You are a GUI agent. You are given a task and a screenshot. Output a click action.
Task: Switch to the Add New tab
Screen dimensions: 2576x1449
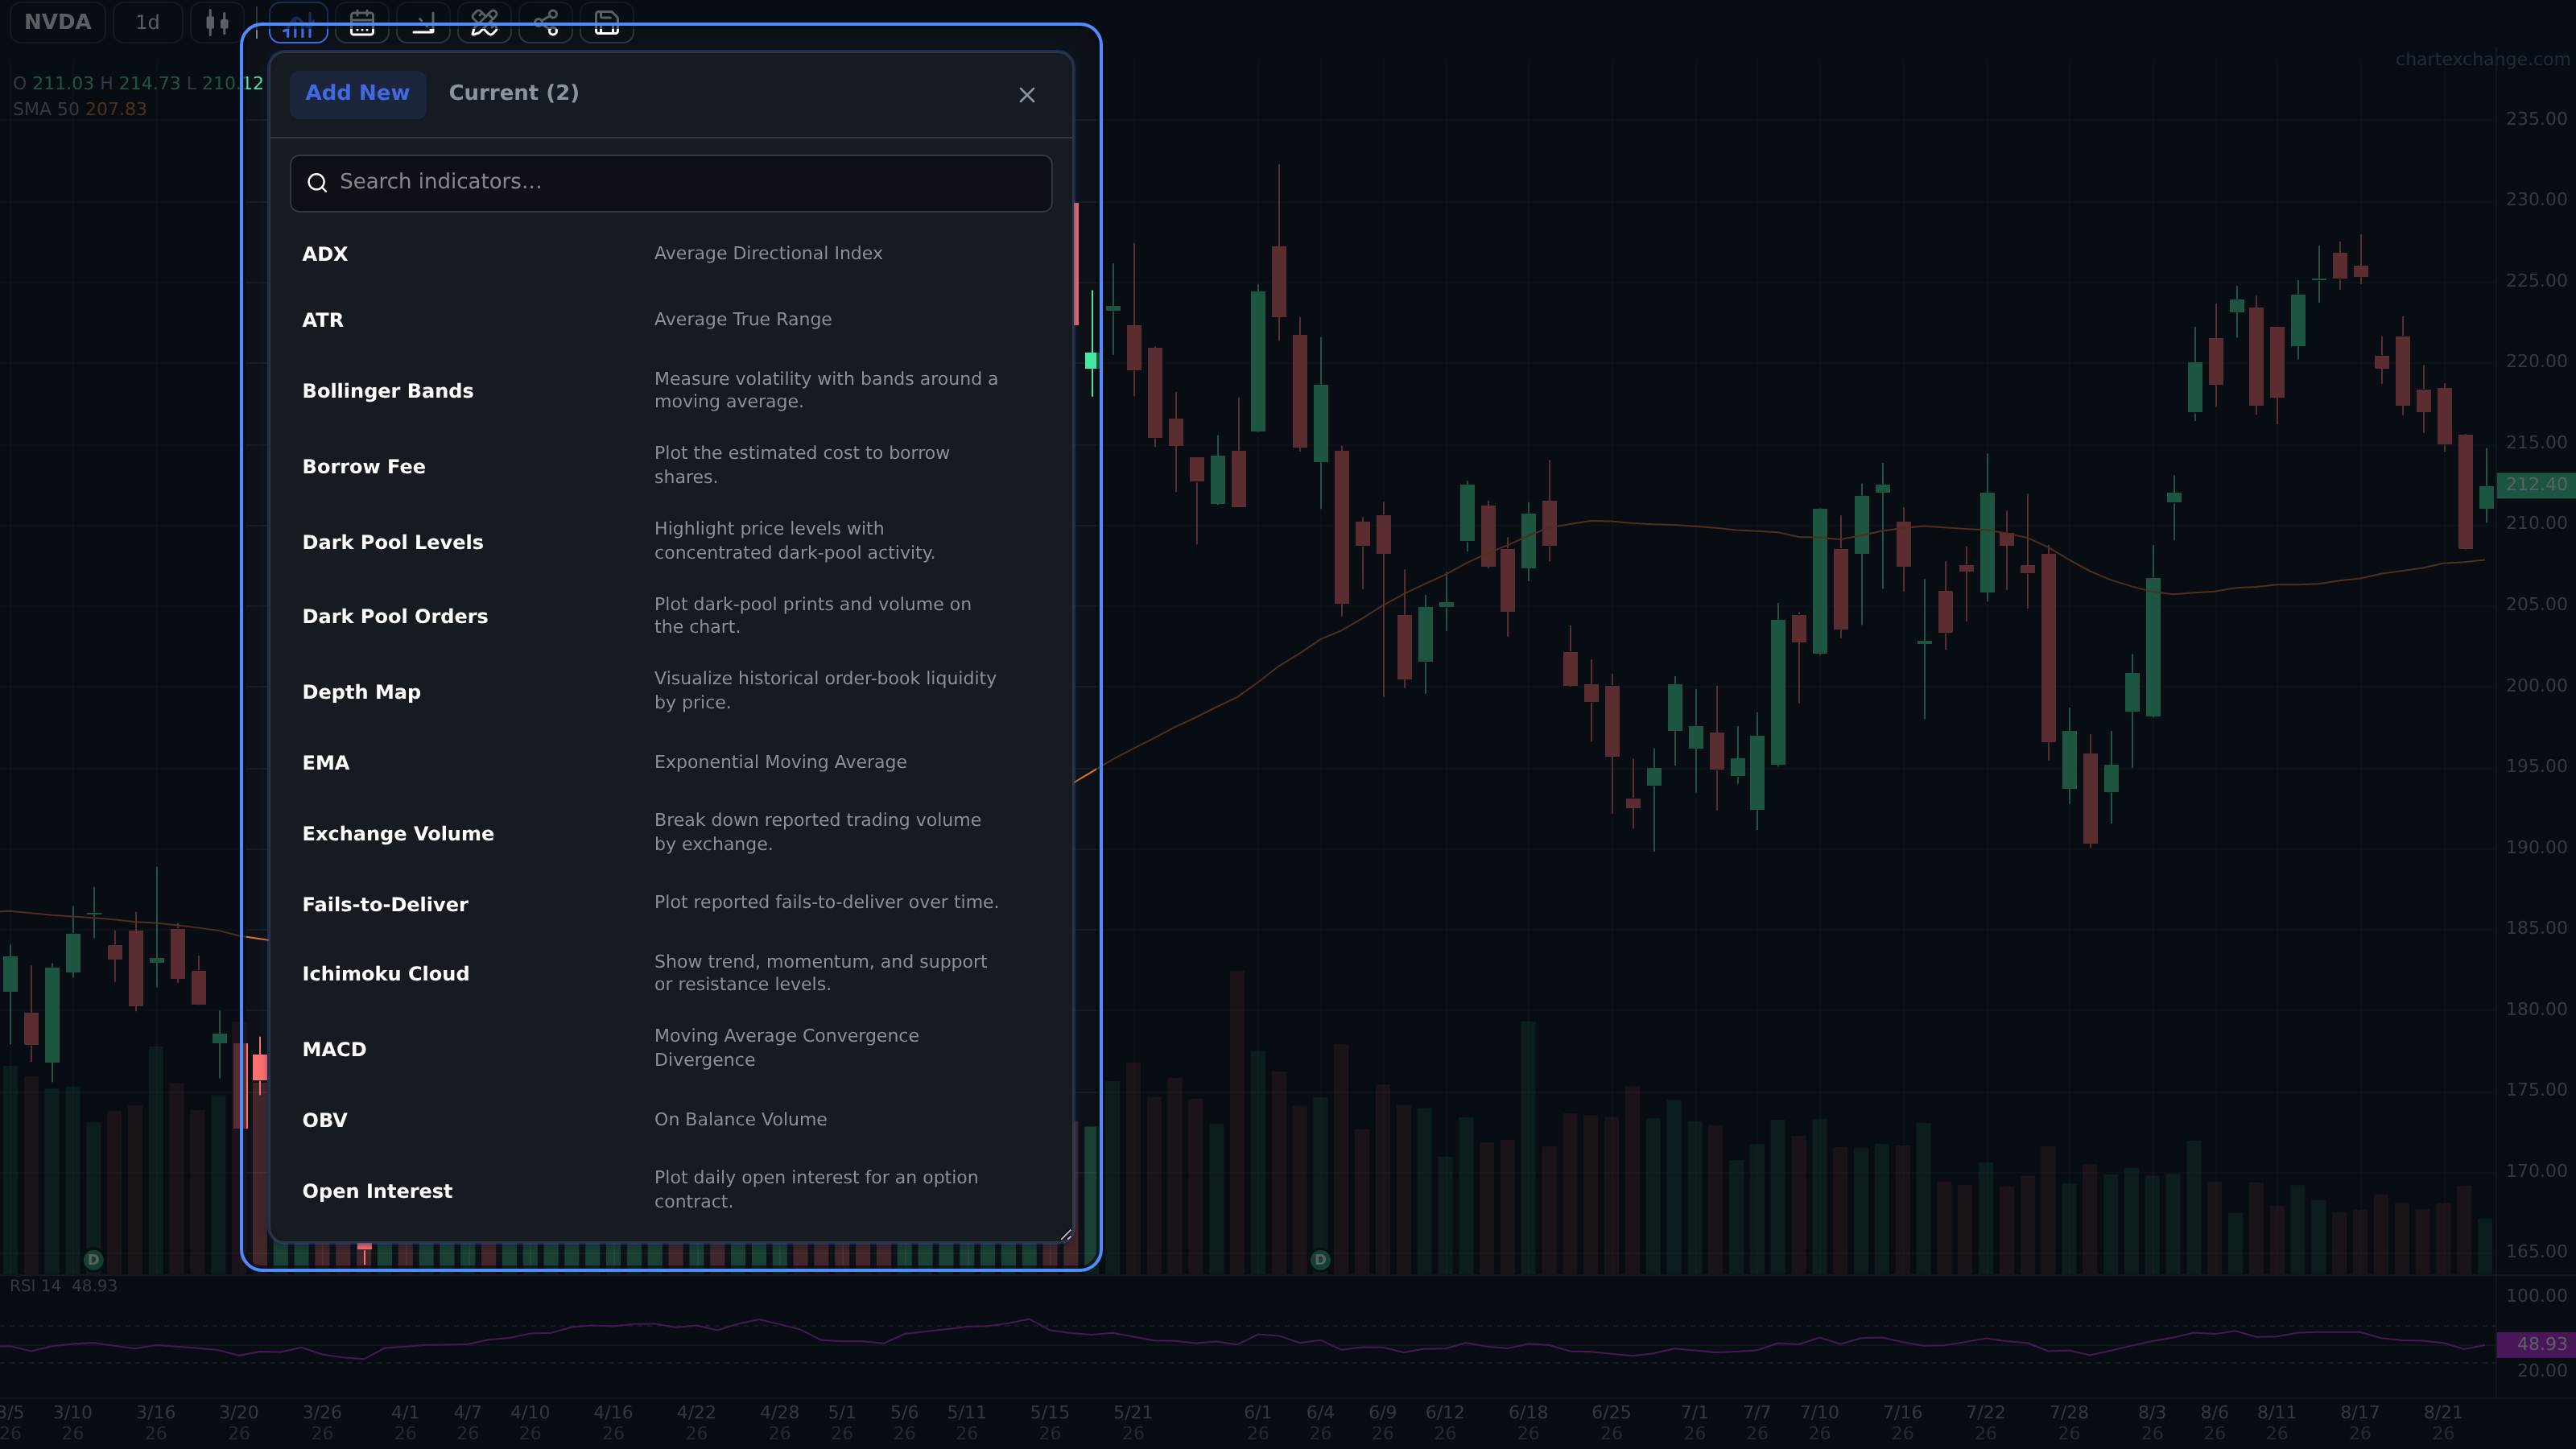(357, 93)
